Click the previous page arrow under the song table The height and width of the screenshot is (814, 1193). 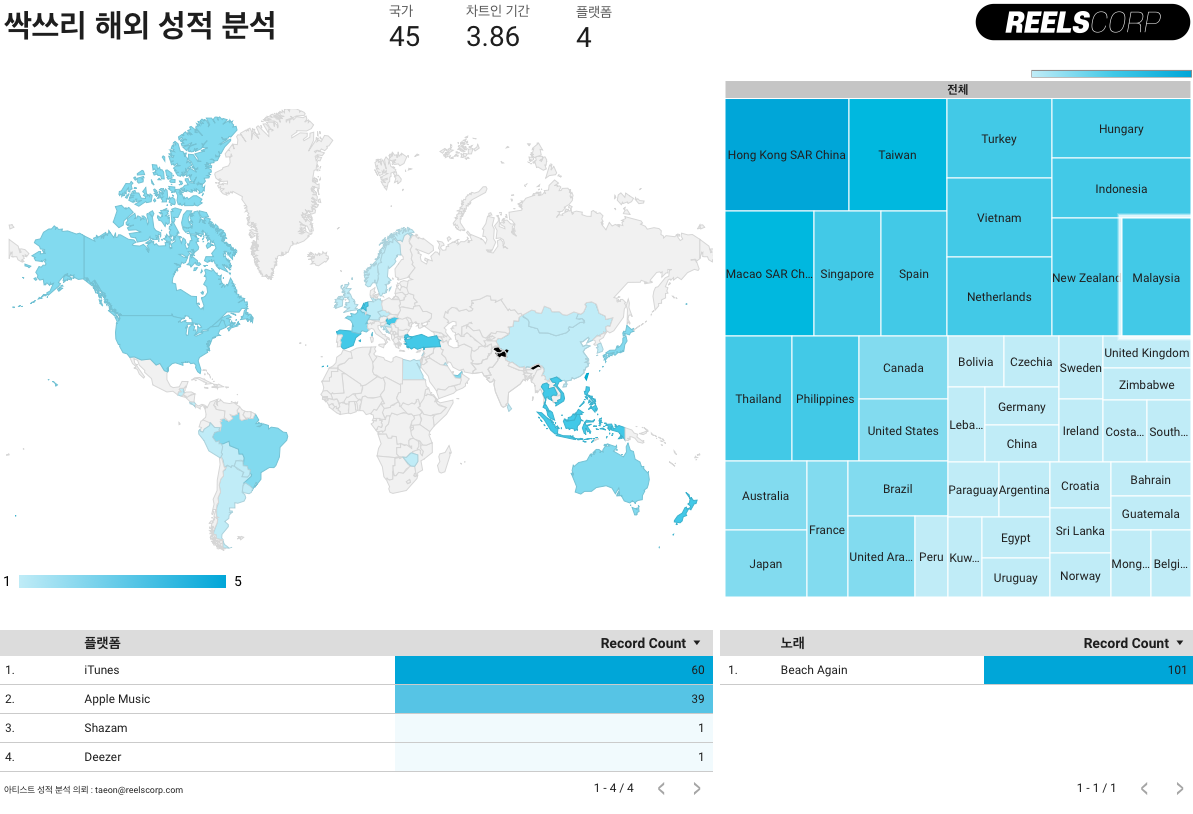coord(1143,788)
